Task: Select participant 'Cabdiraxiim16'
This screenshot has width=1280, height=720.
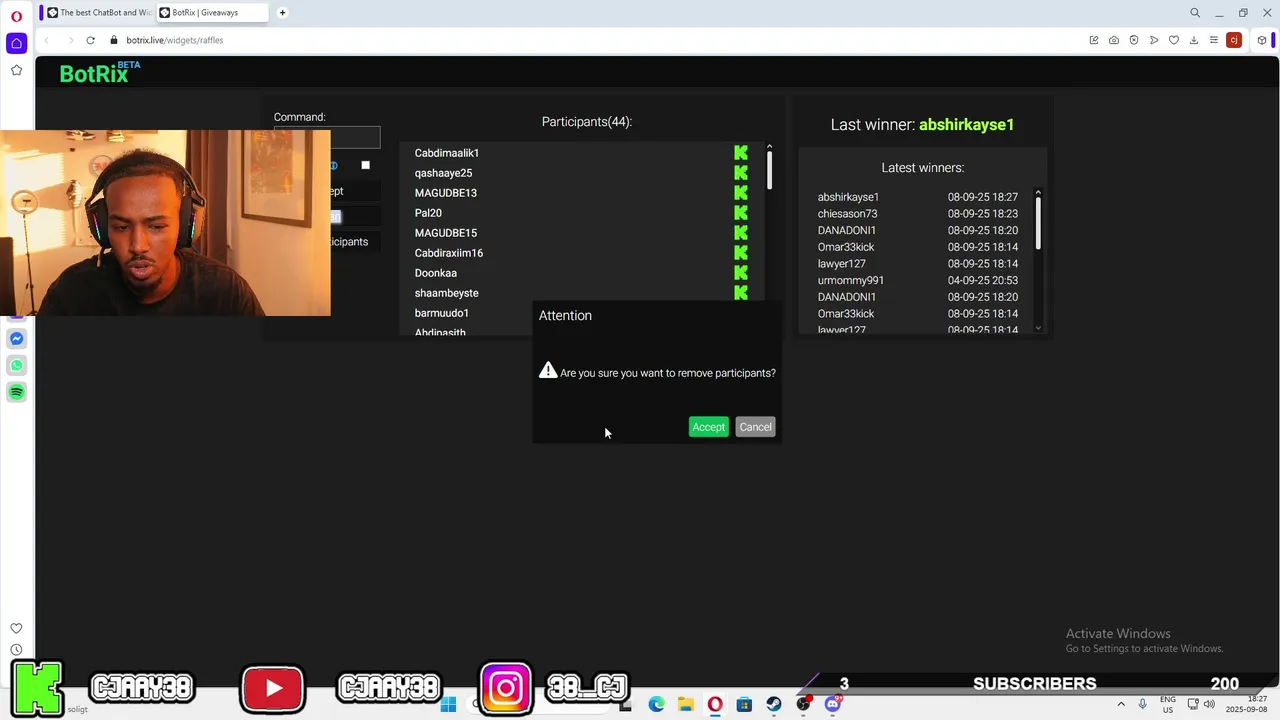Action: pos(448,253)
